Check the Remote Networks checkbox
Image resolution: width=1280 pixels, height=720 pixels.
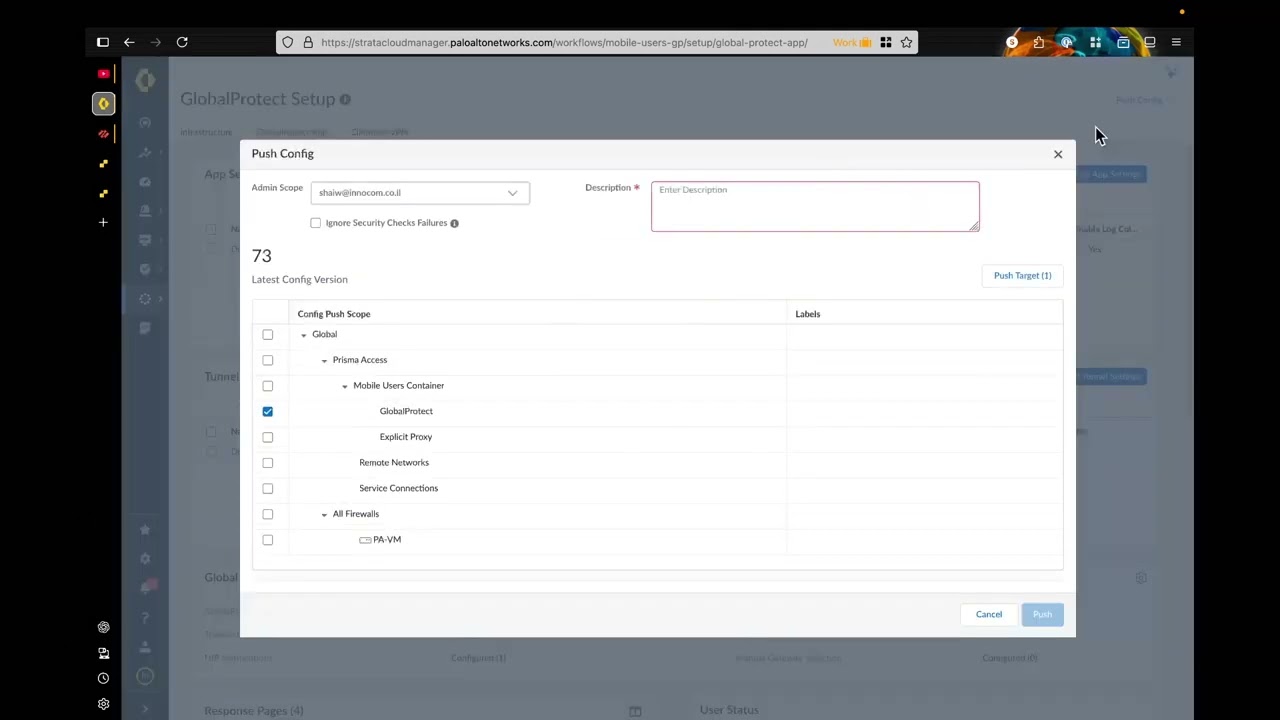click(267, 463)
